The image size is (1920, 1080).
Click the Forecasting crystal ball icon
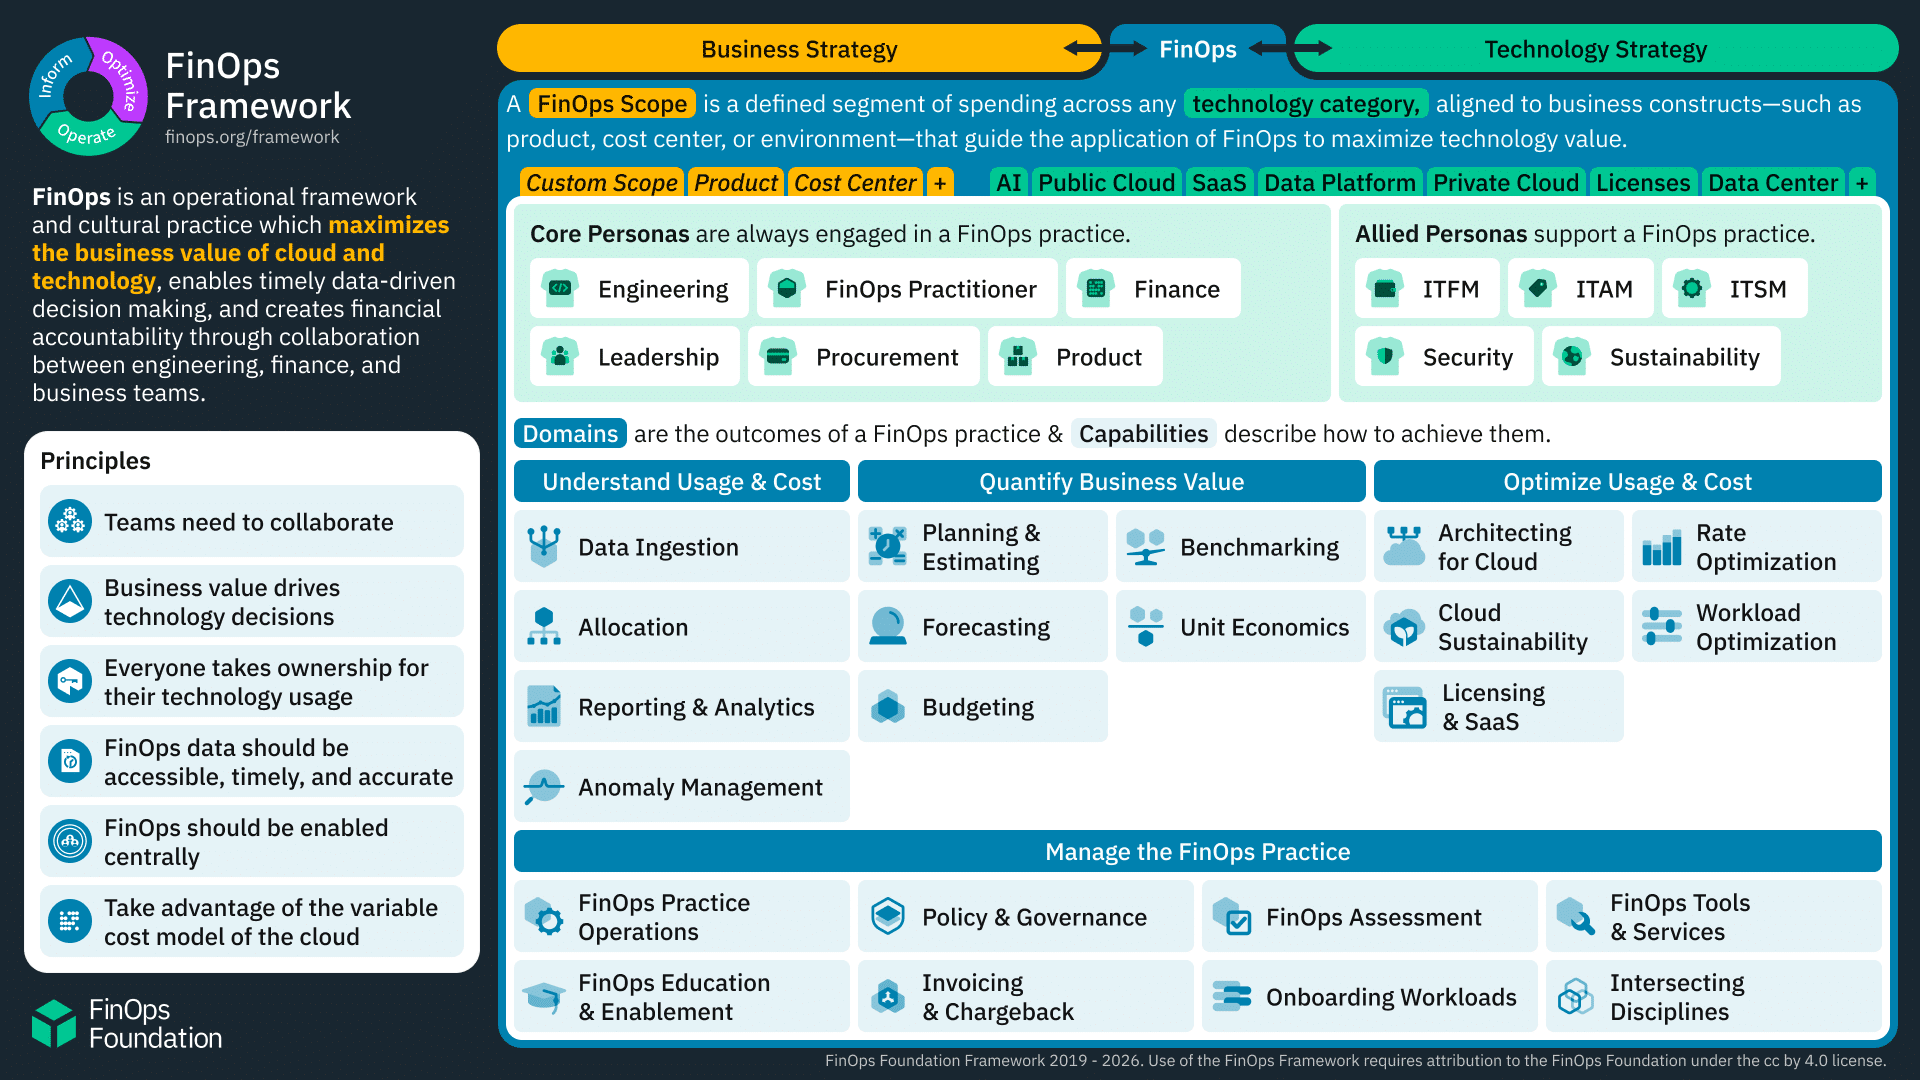tap(887, 627)
